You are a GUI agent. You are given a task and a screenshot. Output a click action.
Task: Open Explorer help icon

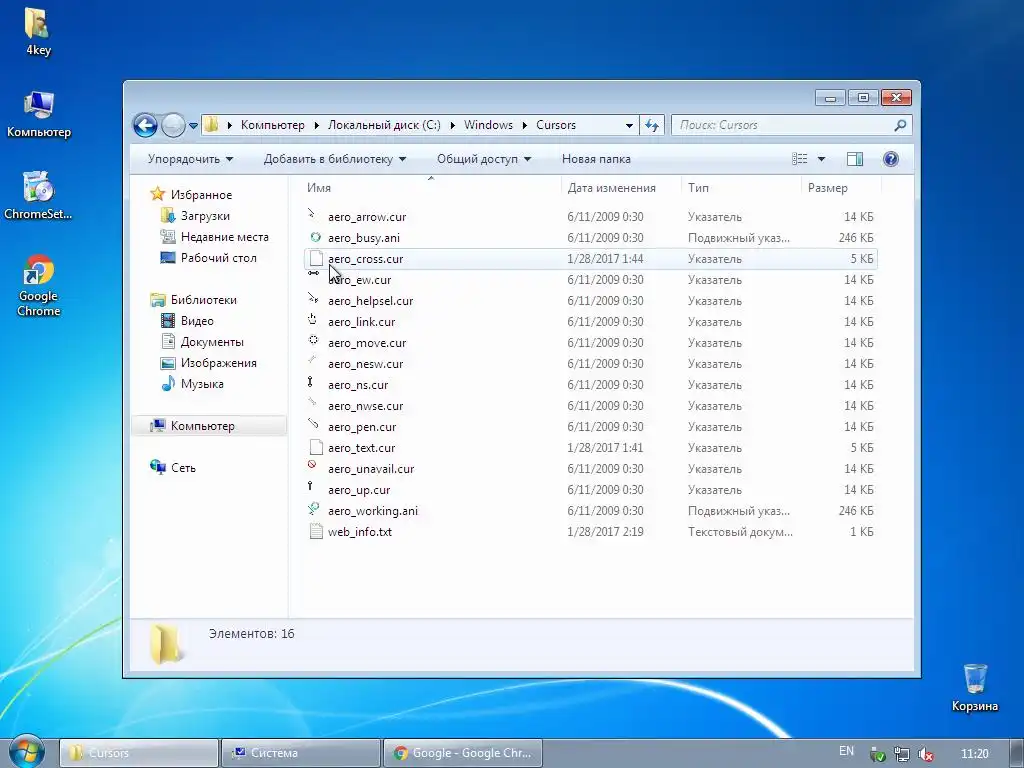pyautogui.click(x=890, y=159)
